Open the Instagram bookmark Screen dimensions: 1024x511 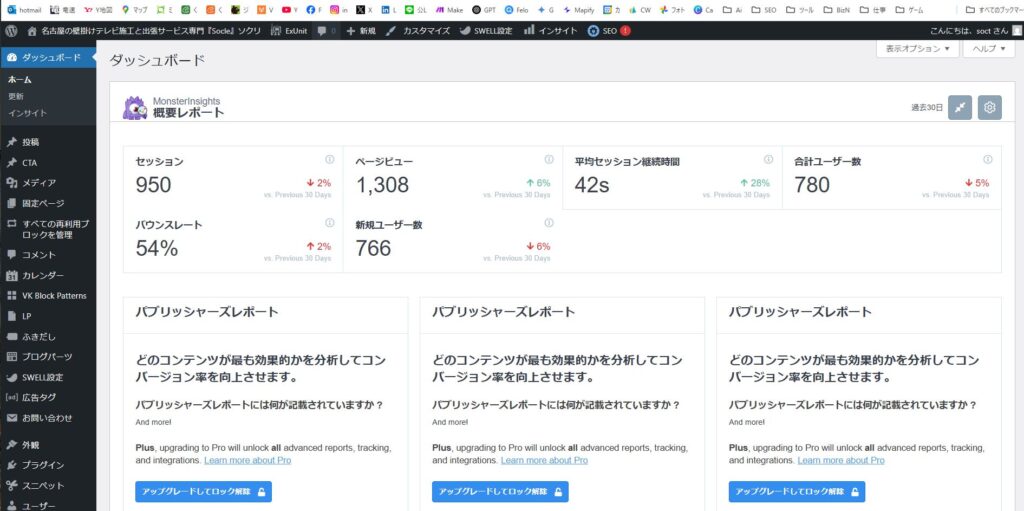pyautogui.click(x=338, y=10)
